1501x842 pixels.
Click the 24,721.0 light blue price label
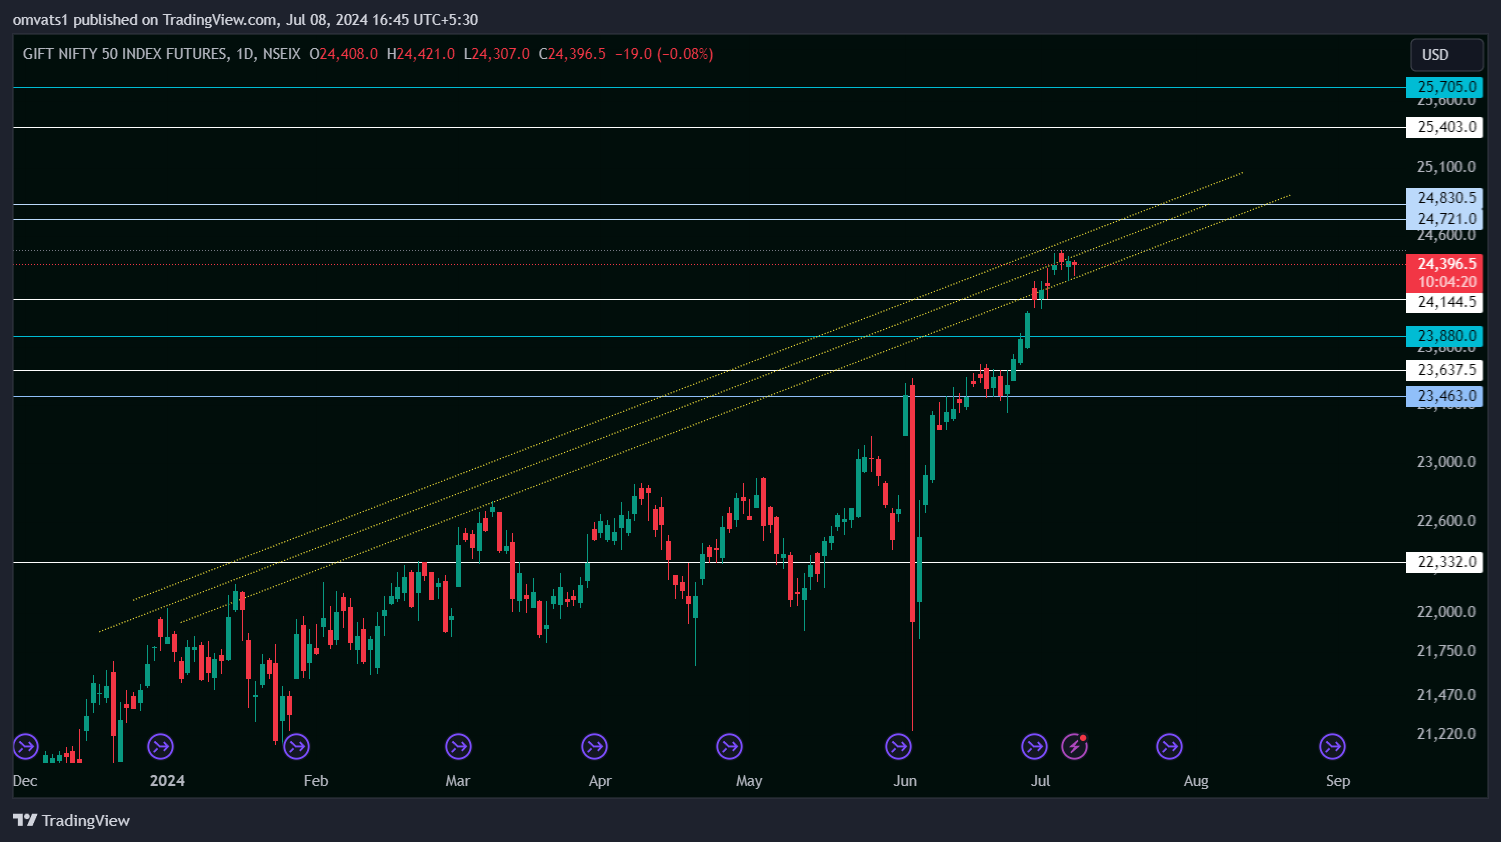pyautogui.click(x=1445, y=219)
